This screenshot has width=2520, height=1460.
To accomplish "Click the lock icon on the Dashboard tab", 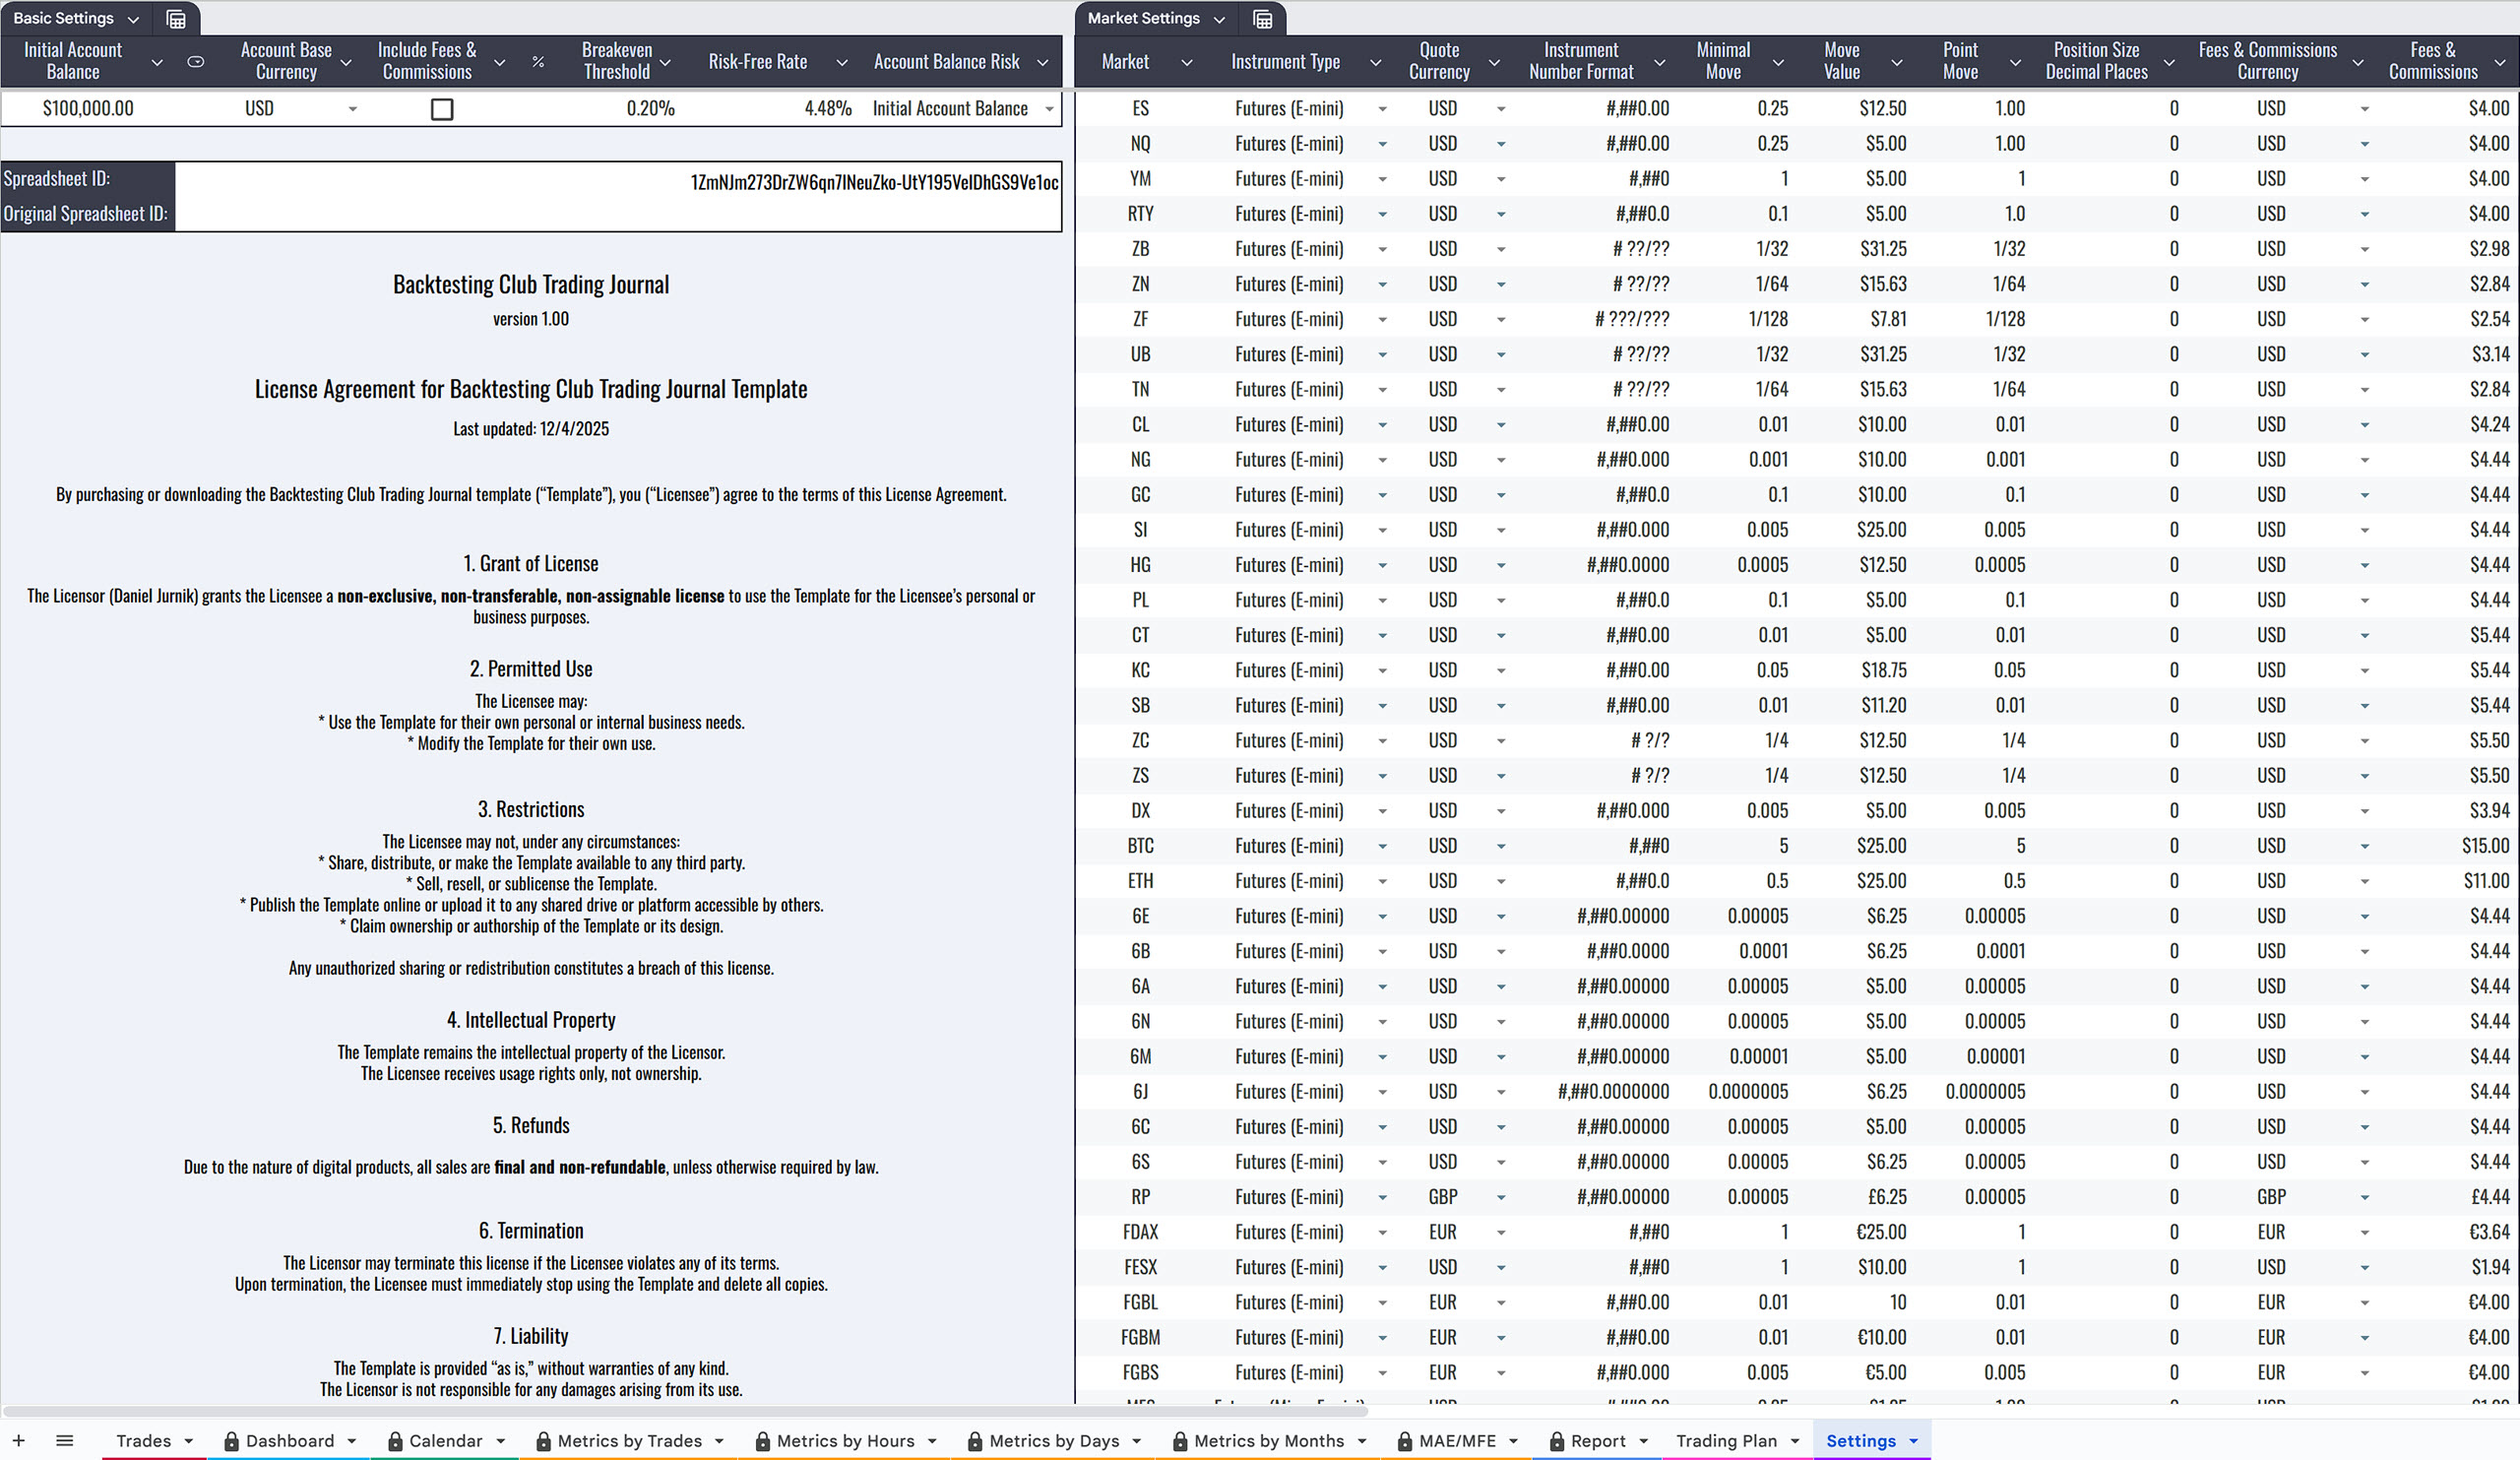I will pos(231,1441).
